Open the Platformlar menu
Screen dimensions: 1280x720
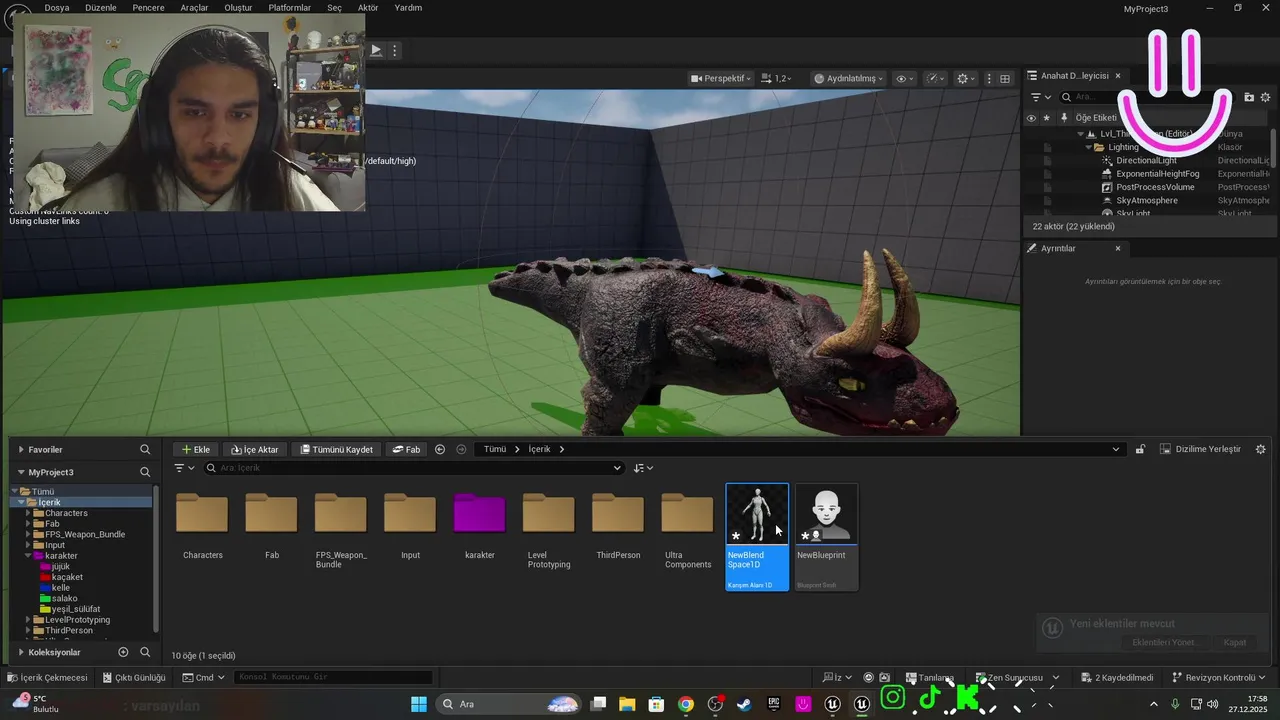coord(289,8)
